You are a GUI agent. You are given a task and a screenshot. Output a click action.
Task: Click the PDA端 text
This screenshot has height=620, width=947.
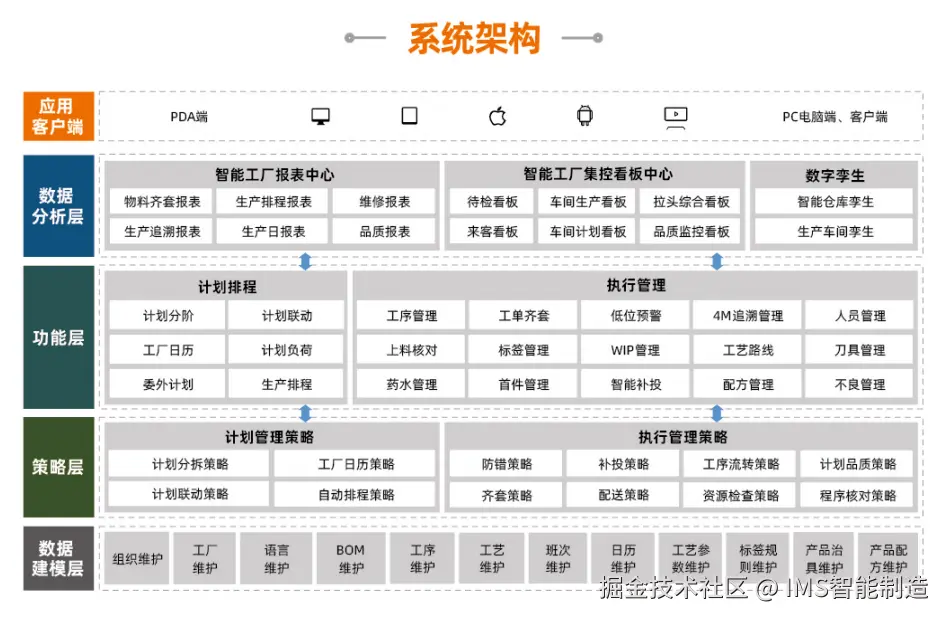click(x=189, y=117)
